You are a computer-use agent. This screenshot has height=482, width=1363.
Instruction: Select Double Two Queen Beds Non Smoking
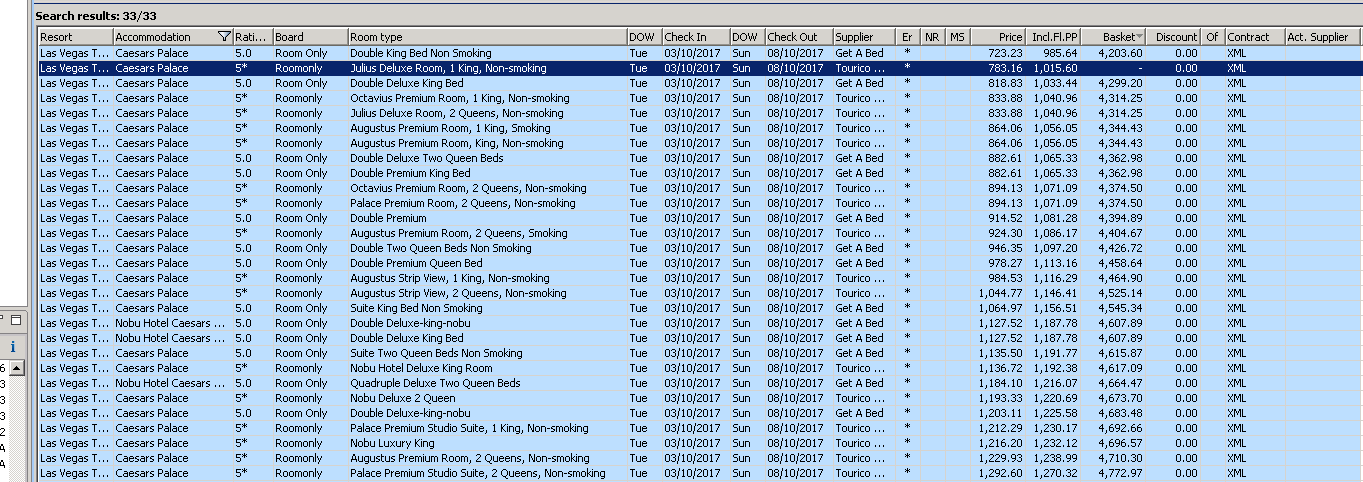[x=700, y=248]
